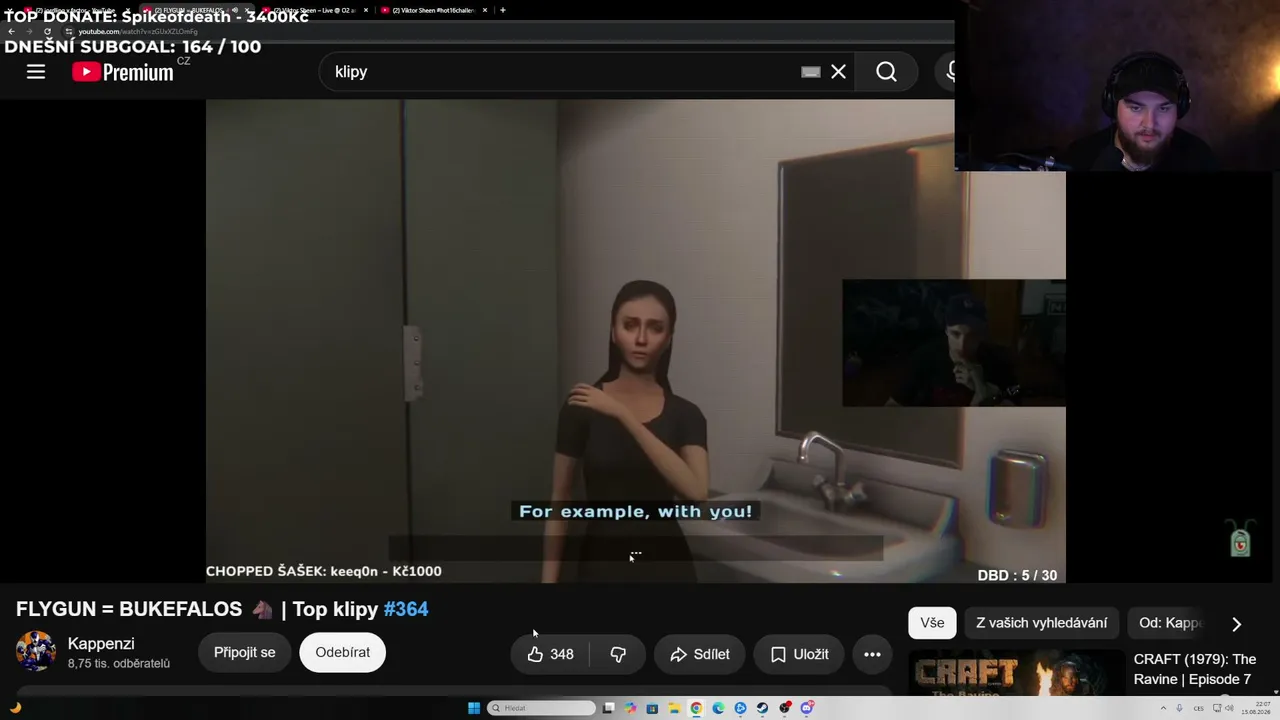Open the CES keyboard language switcher
Viewport: 1280px width, 720px height.
[1198, 708]
